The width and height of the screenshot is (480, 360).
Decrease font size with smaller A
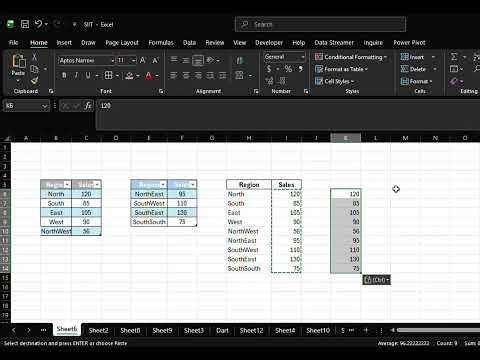(155, 60)
